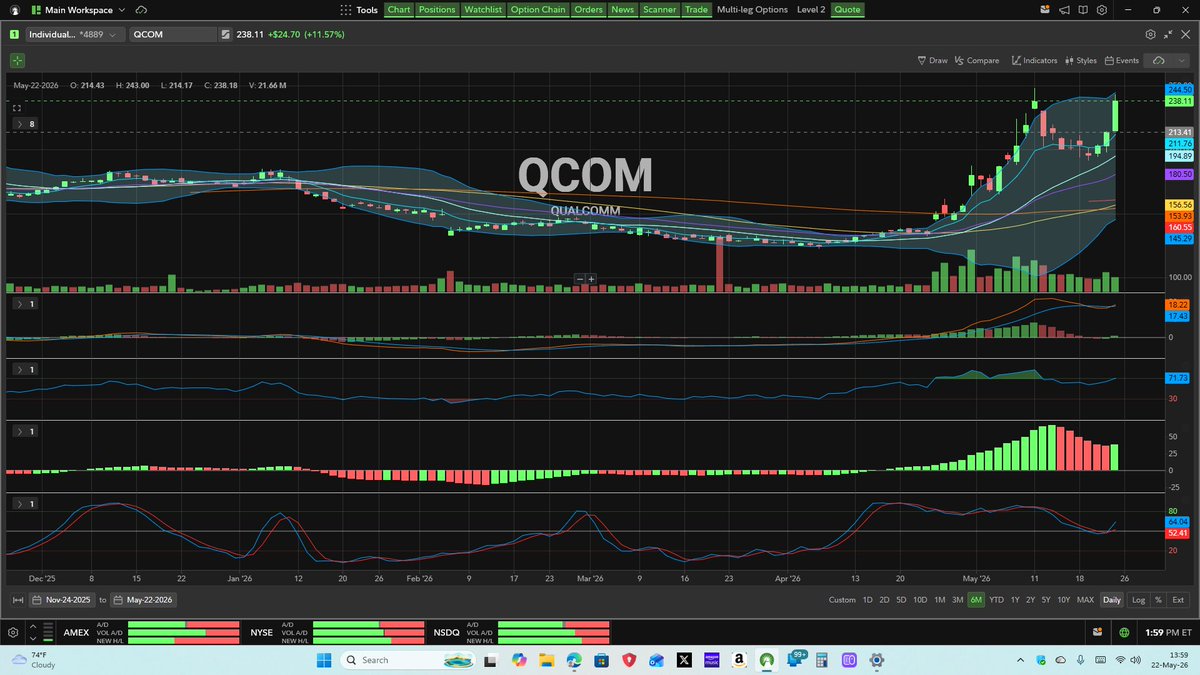Toggle extended hours Ext button
Screen dimensions: 1200x675
1178,600
